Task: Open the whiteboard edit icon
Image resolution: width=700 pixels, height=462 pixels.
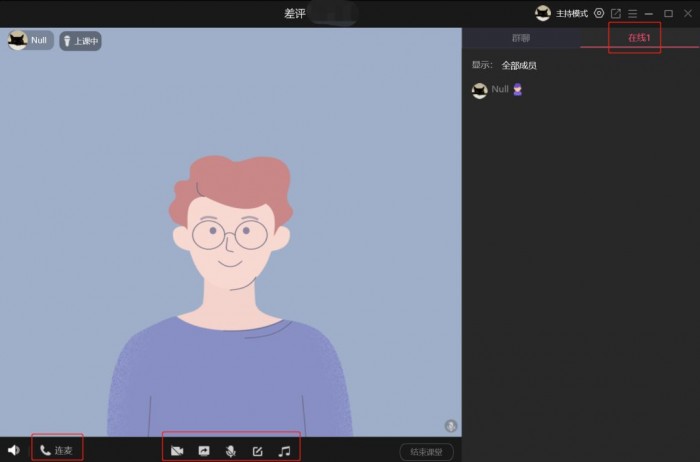Action: pos(257,451)
